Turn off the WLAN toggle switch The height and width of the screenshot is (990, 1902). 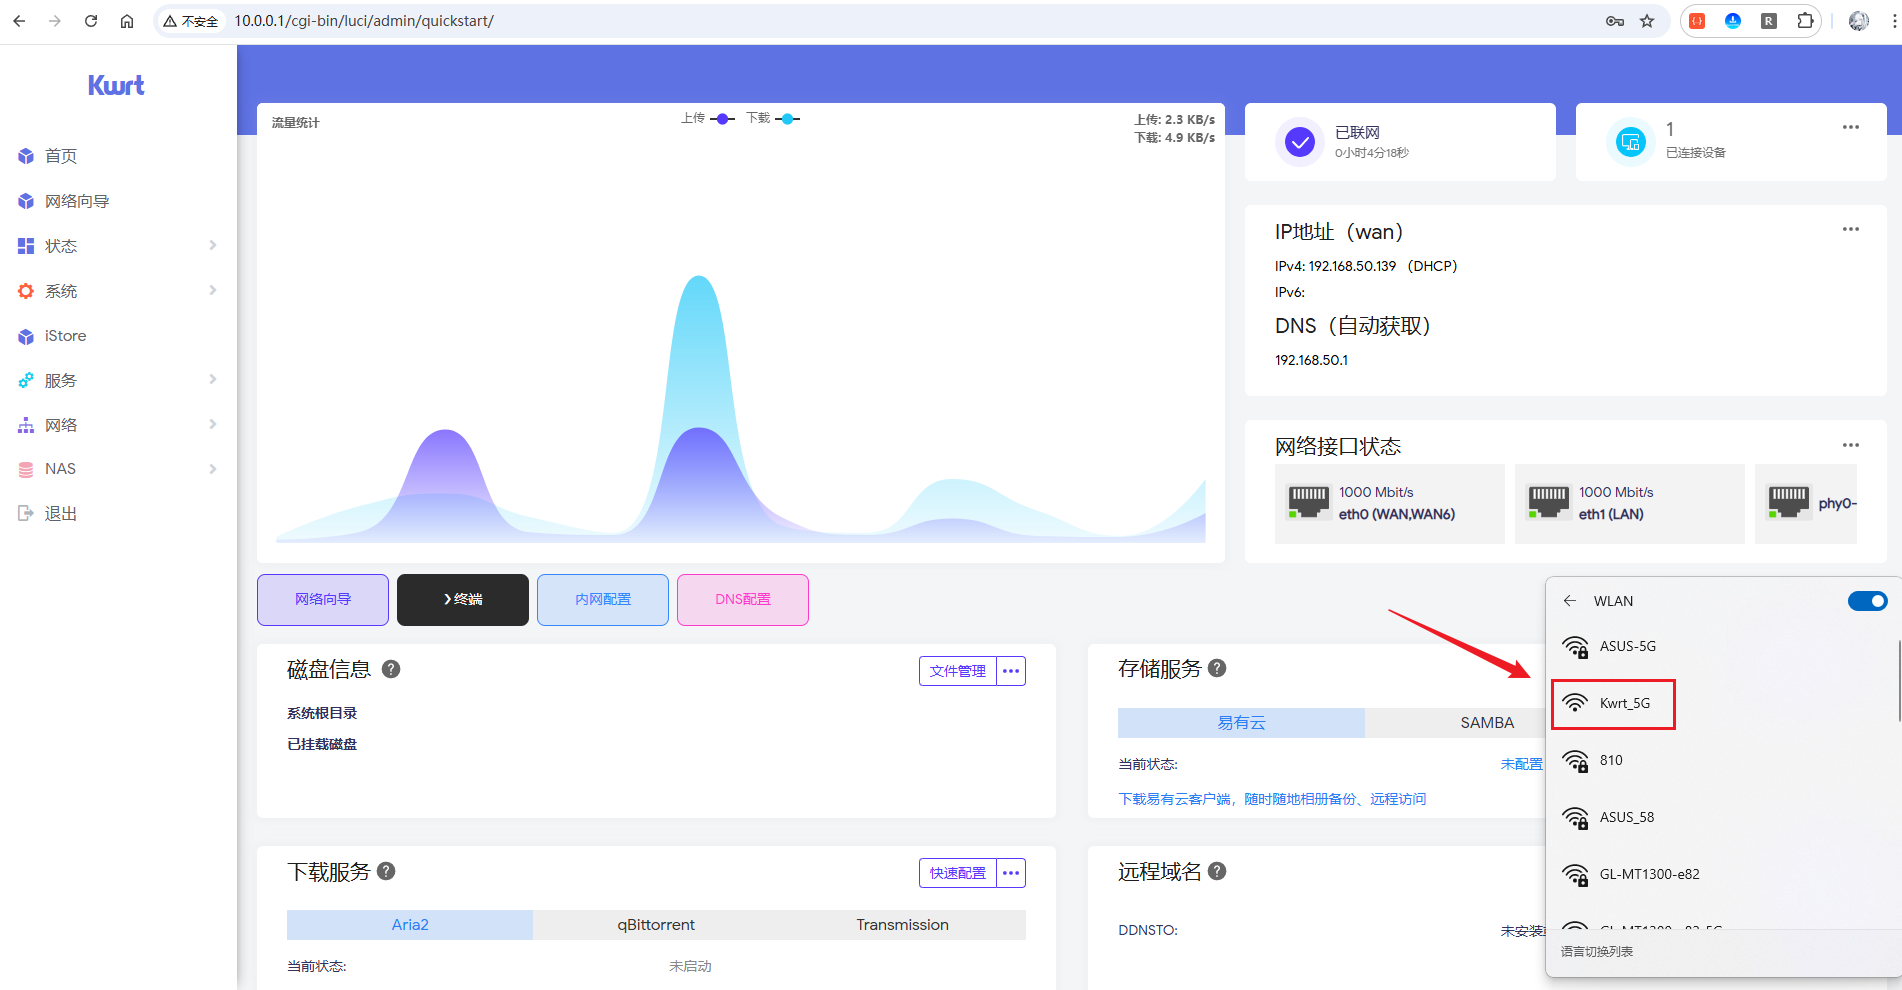pyautogui.click(x=1866, y=601)
